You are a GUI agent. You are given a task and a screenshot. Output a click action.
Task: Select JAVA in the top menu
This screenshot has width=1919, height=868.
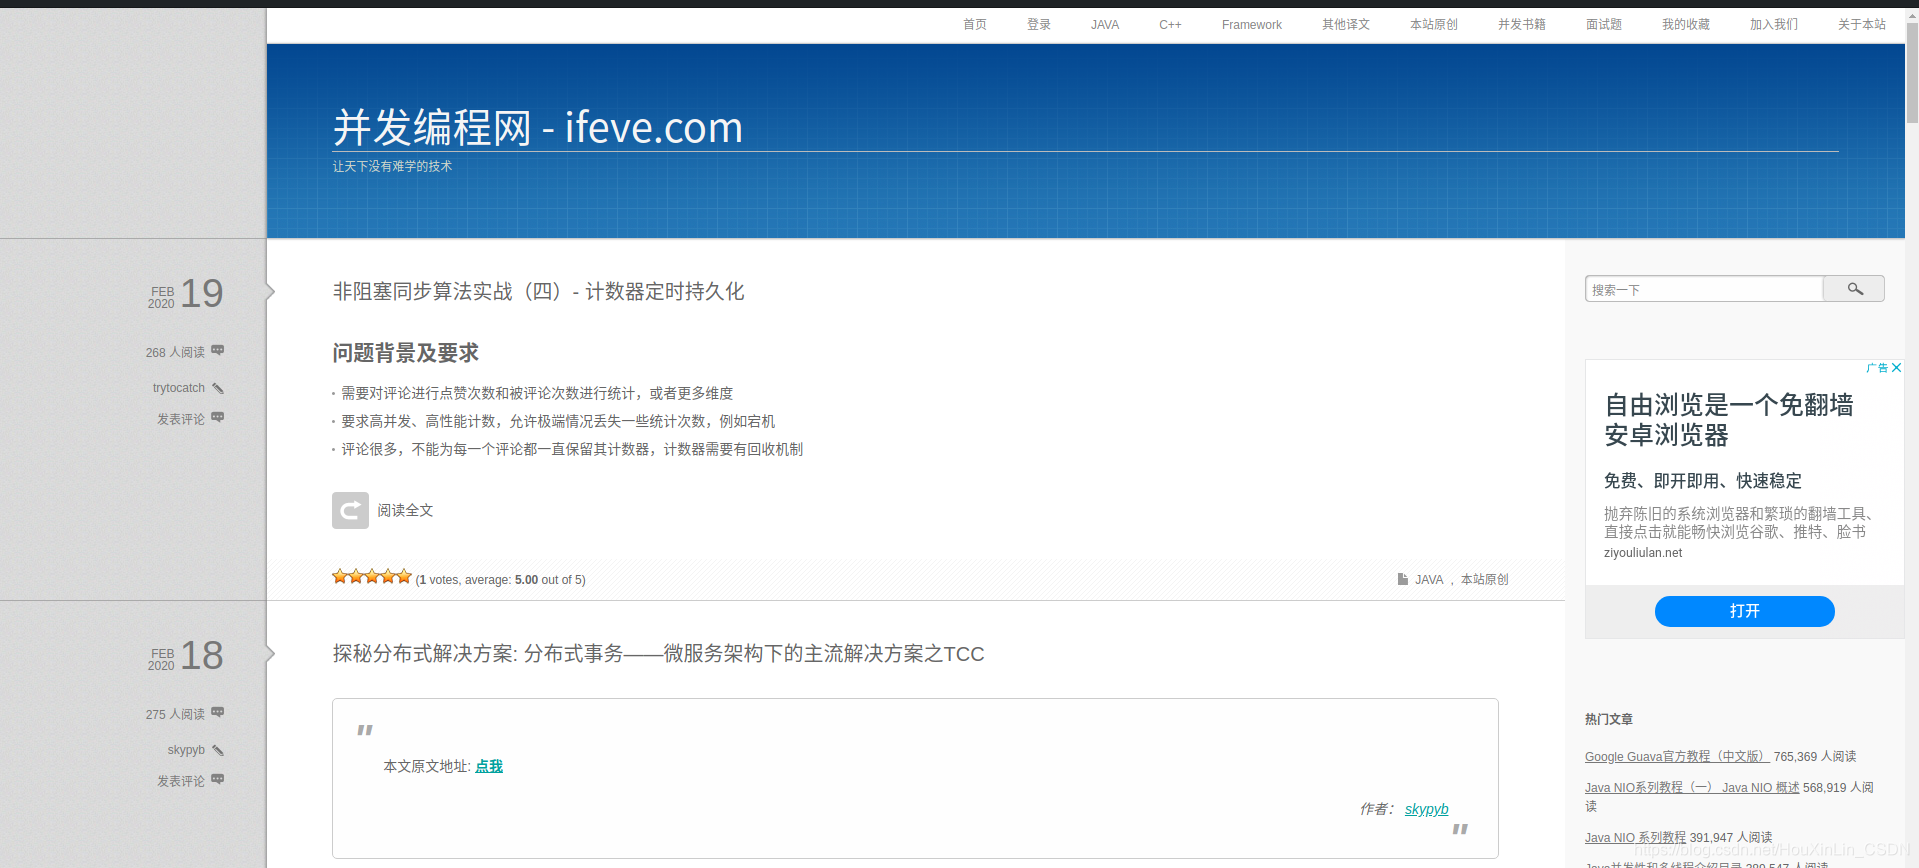(x=1105, y=25)
